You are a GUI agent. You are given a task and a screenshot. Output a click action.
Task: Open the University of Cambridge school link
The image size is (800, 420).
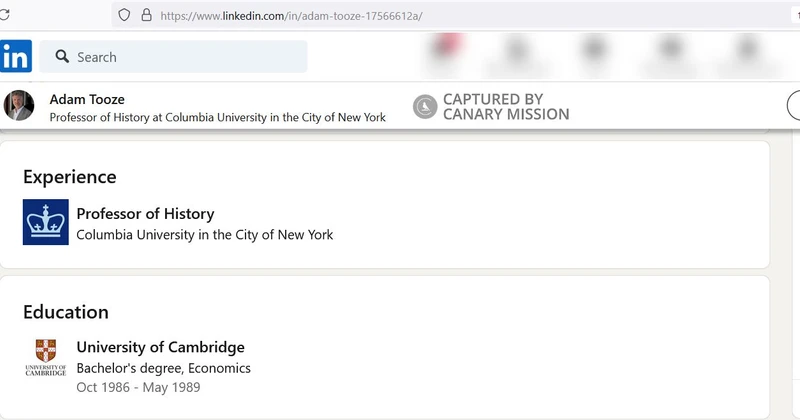[160, 347]
